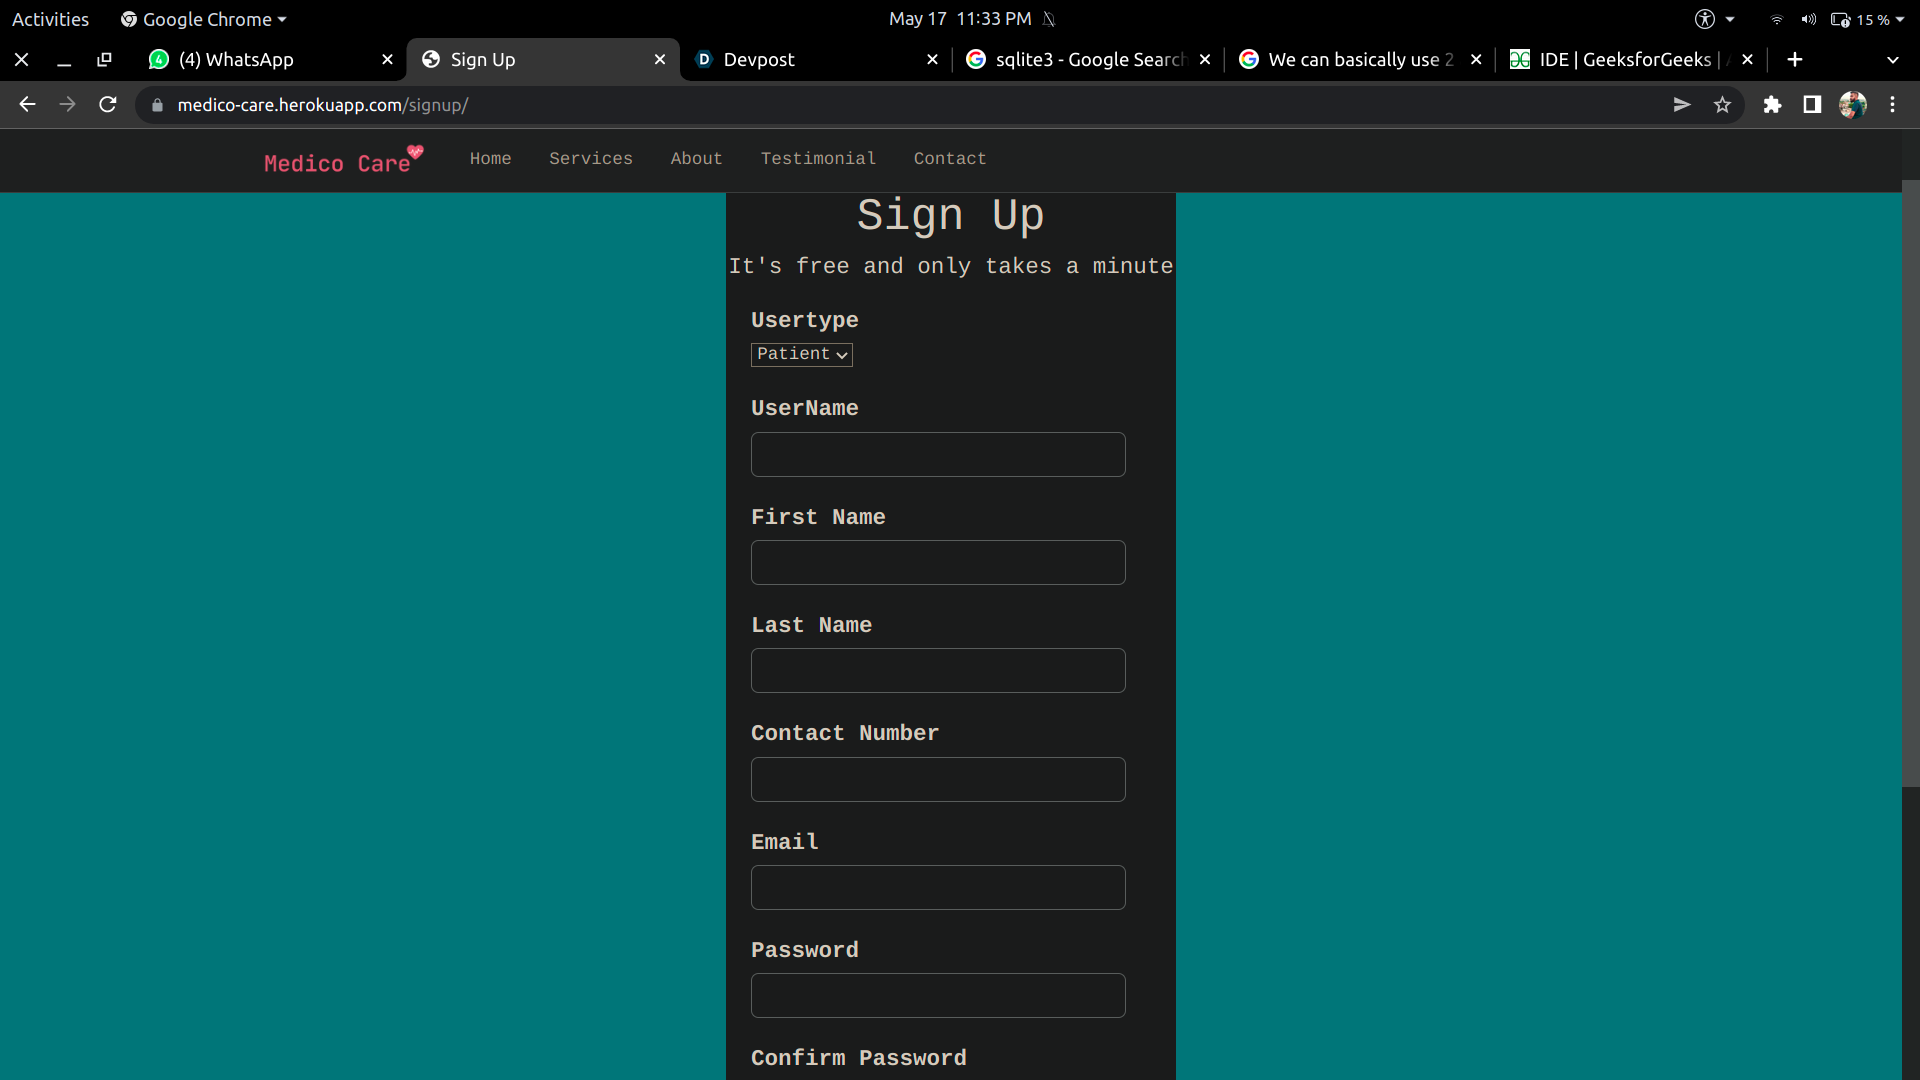
Task: Expand the tab search chevron
Action: [x=1892, y=60]
